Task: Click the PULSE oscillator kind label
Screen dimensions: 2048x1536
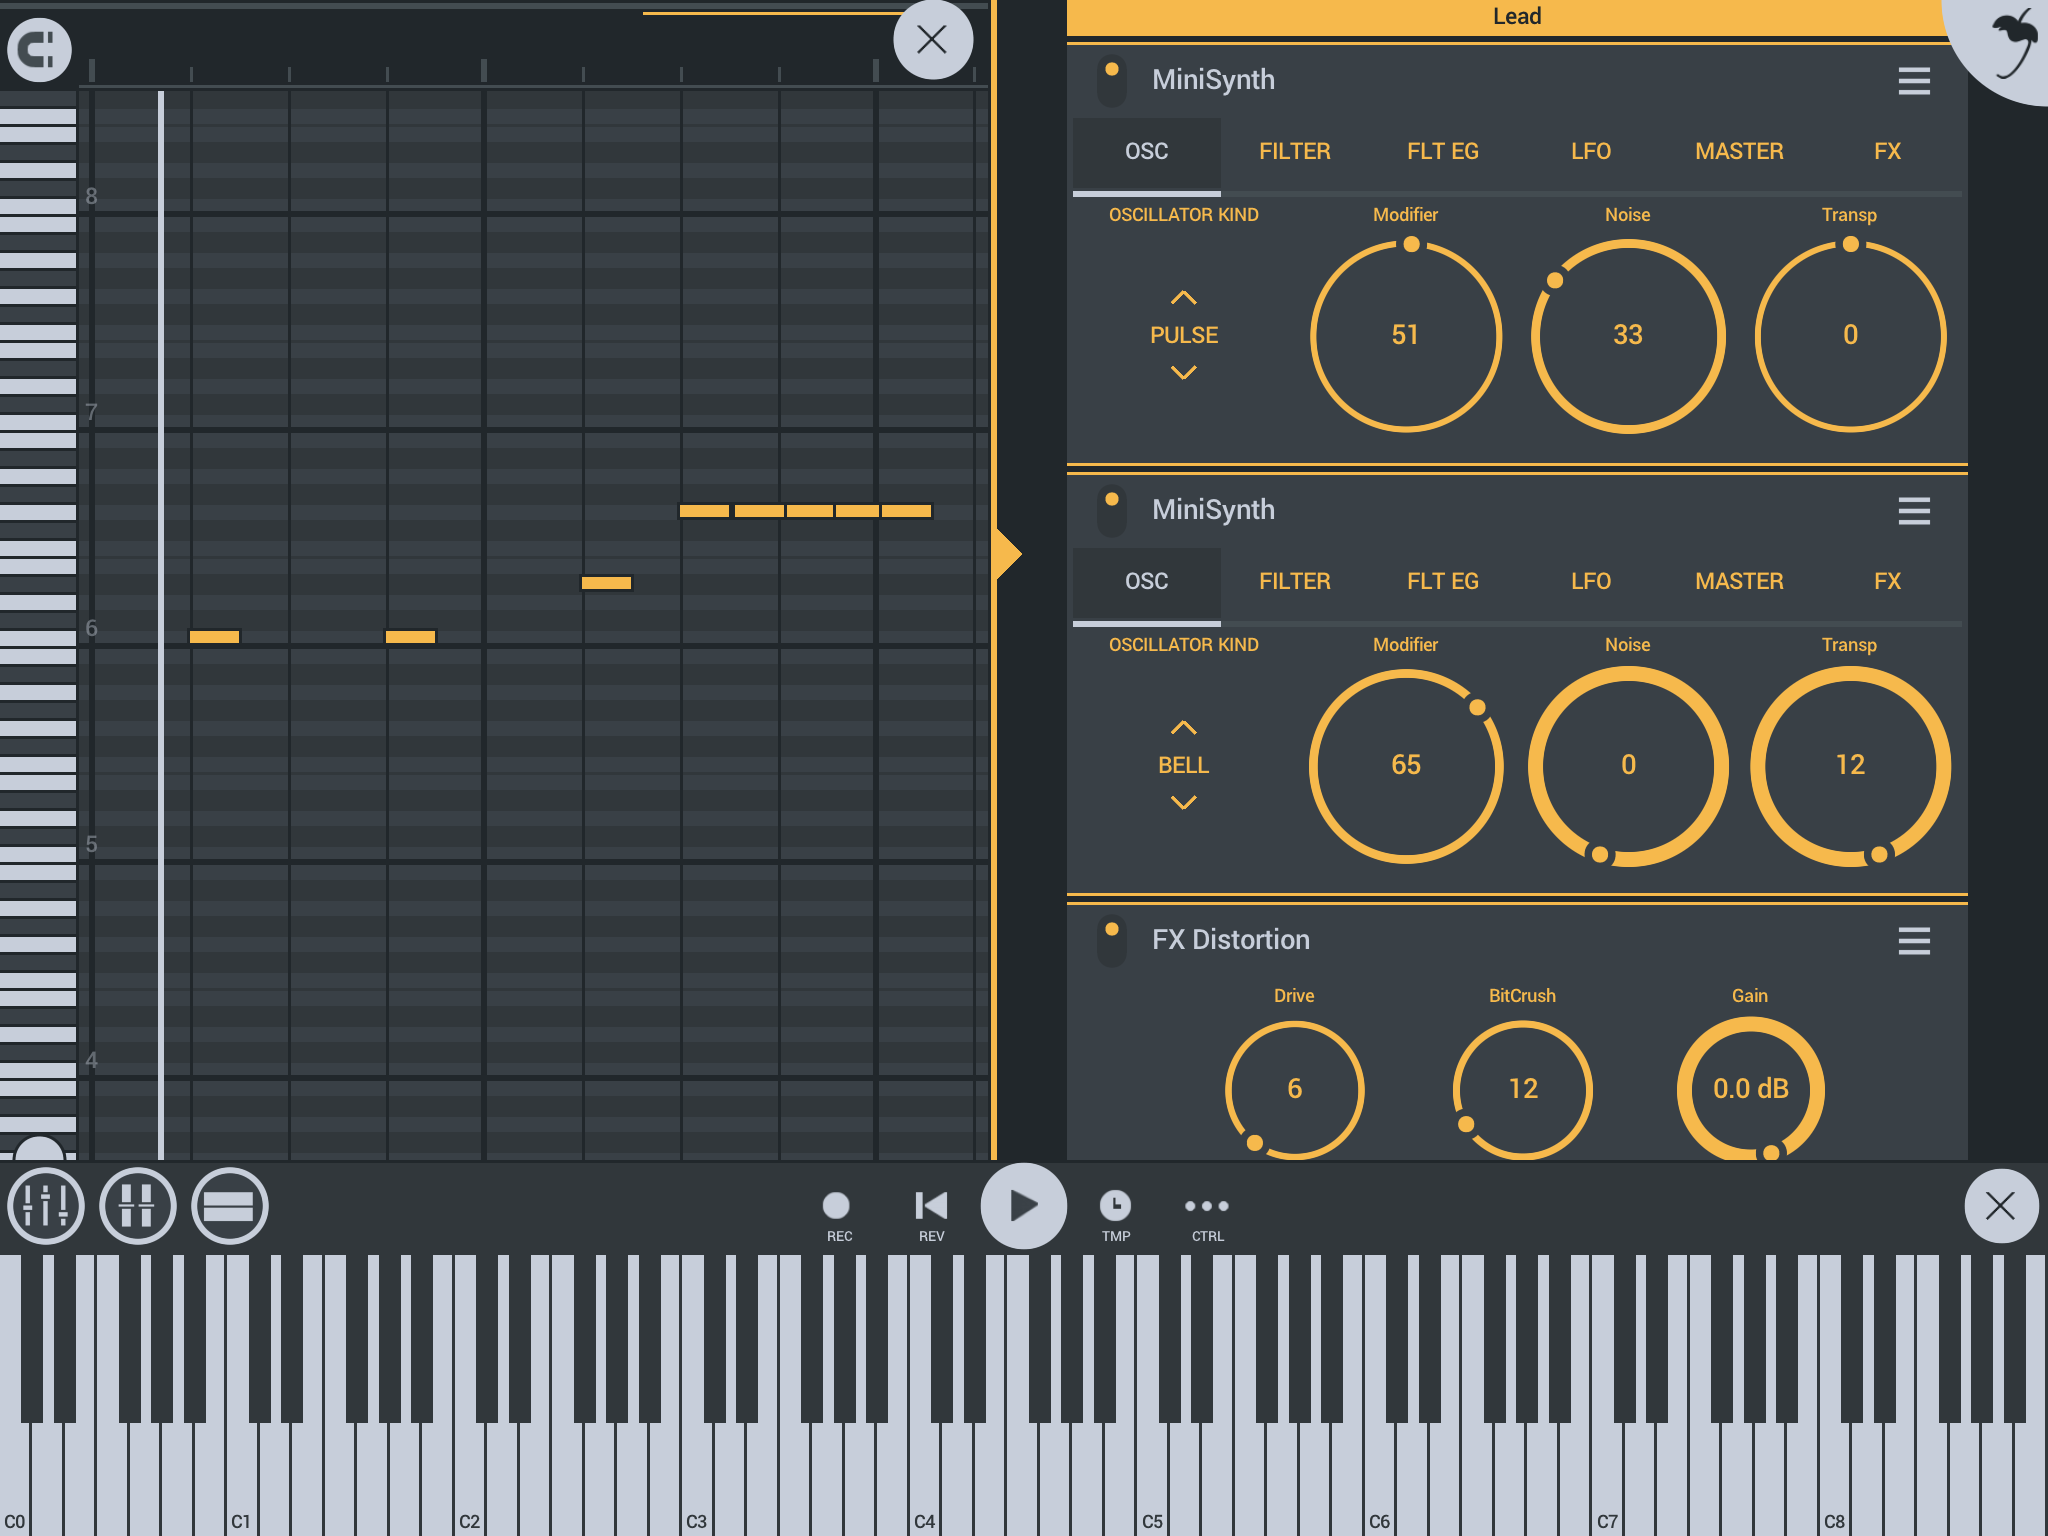Action: tap(1184, 335)
